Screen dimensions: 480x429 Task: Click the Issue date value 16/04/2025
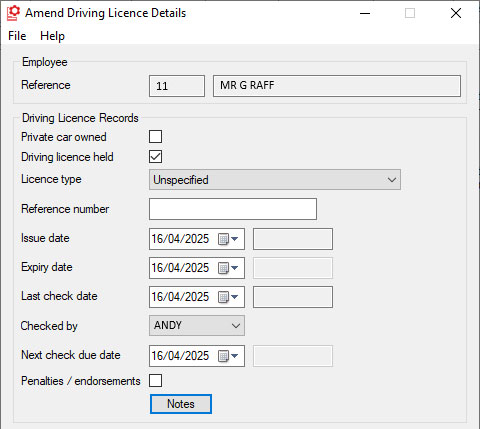[x=180, y=239]
